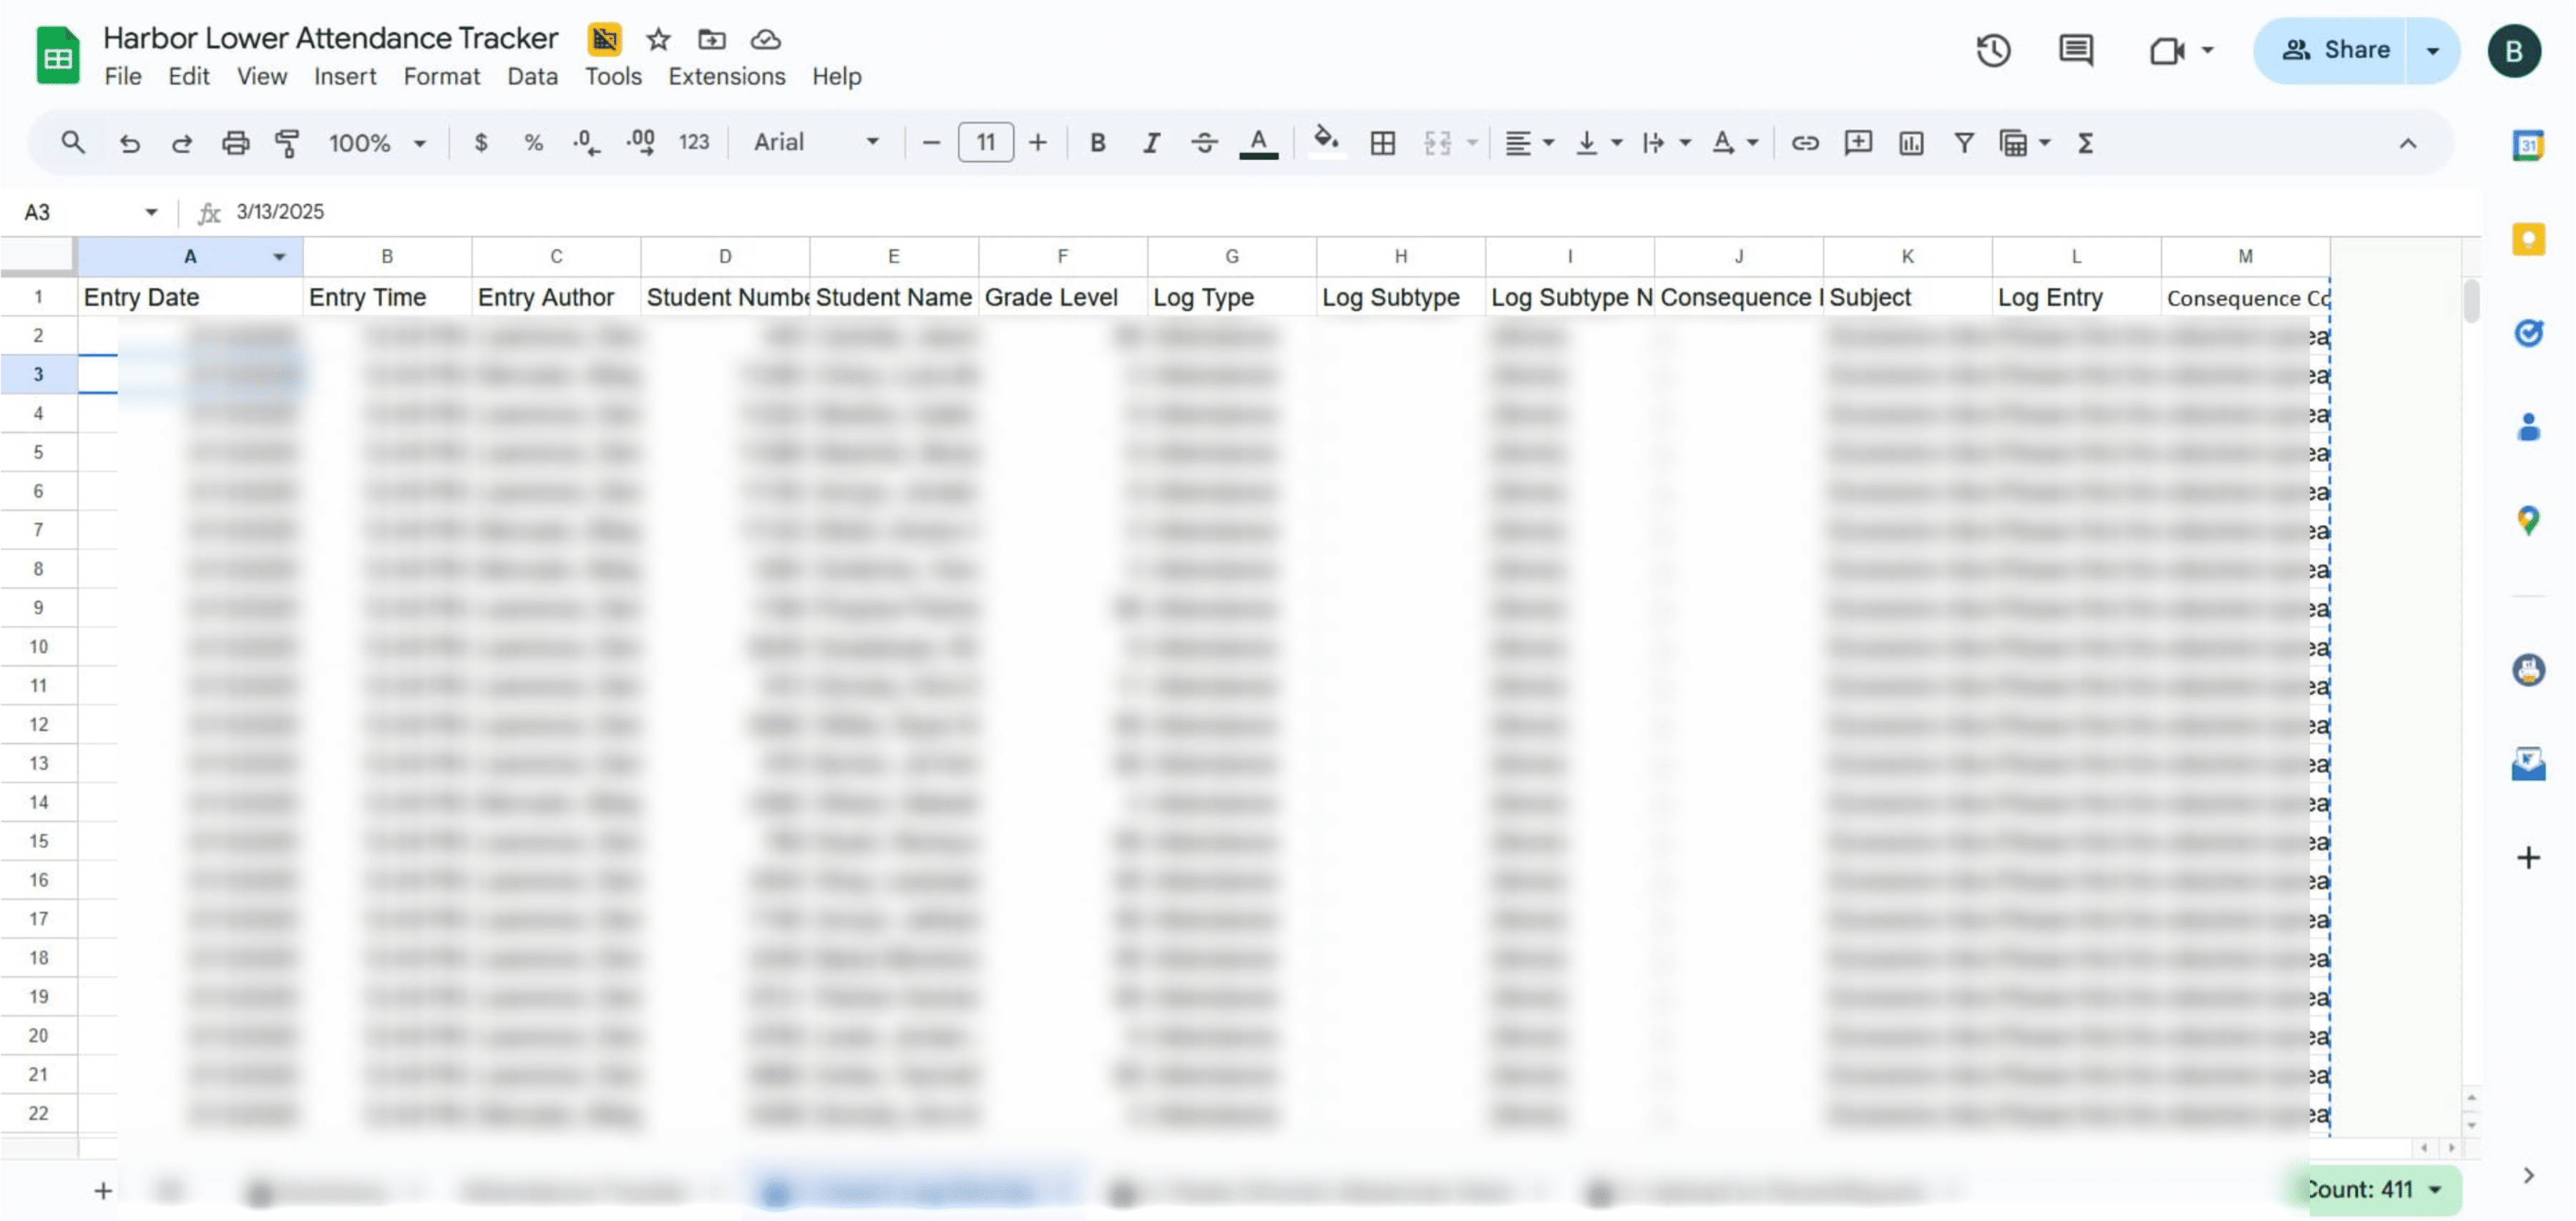Select the paint format roller icon
The height and width of the screenshot is (1221, 2576).
click(x=287, y=143)
